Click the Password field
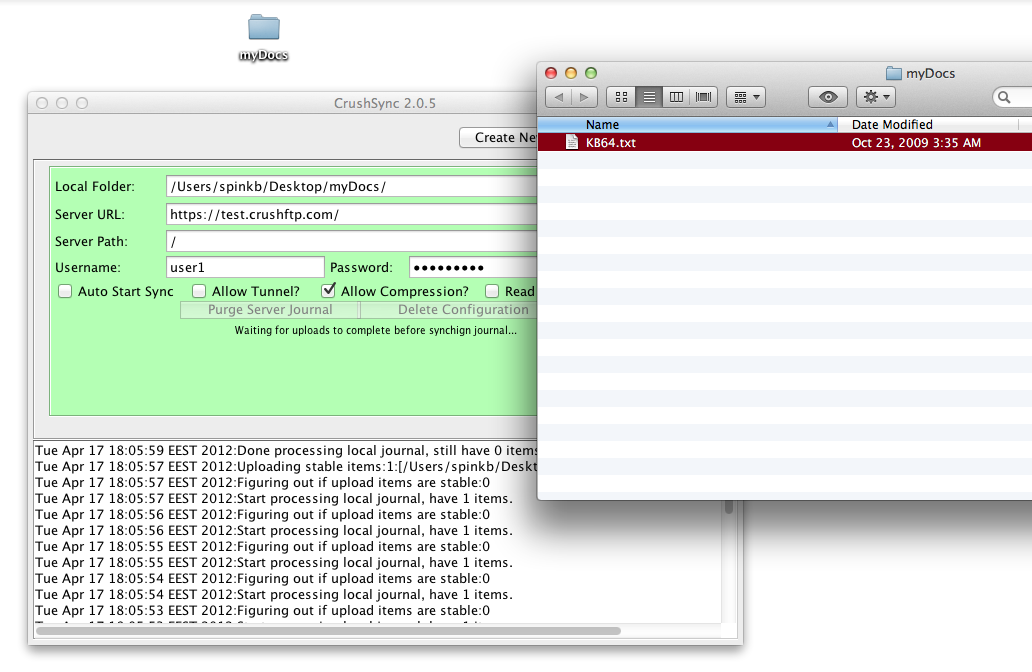Viewport: 1032px width, 672px height. click(473, 267)
